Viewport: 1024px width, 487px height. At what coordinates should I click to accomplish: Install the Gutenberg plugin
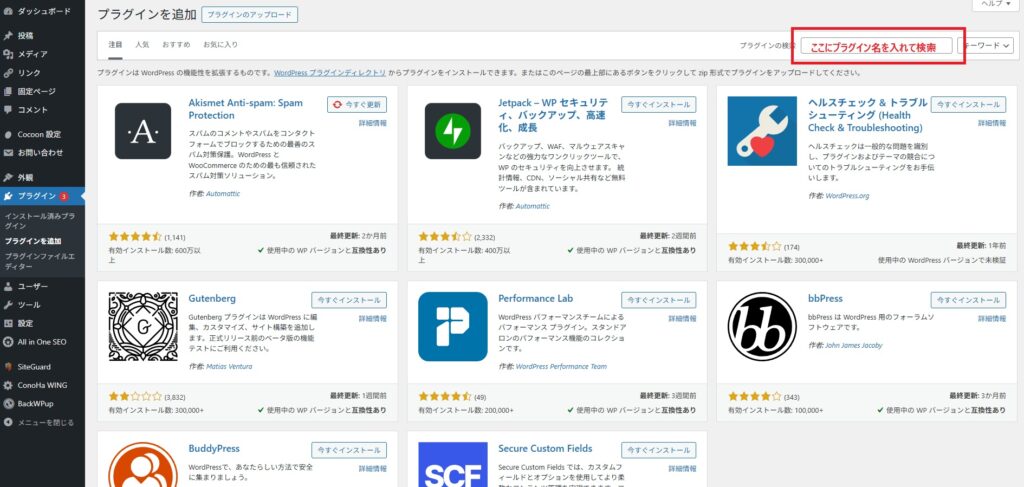pyautogui.click(x=349, y=300)
